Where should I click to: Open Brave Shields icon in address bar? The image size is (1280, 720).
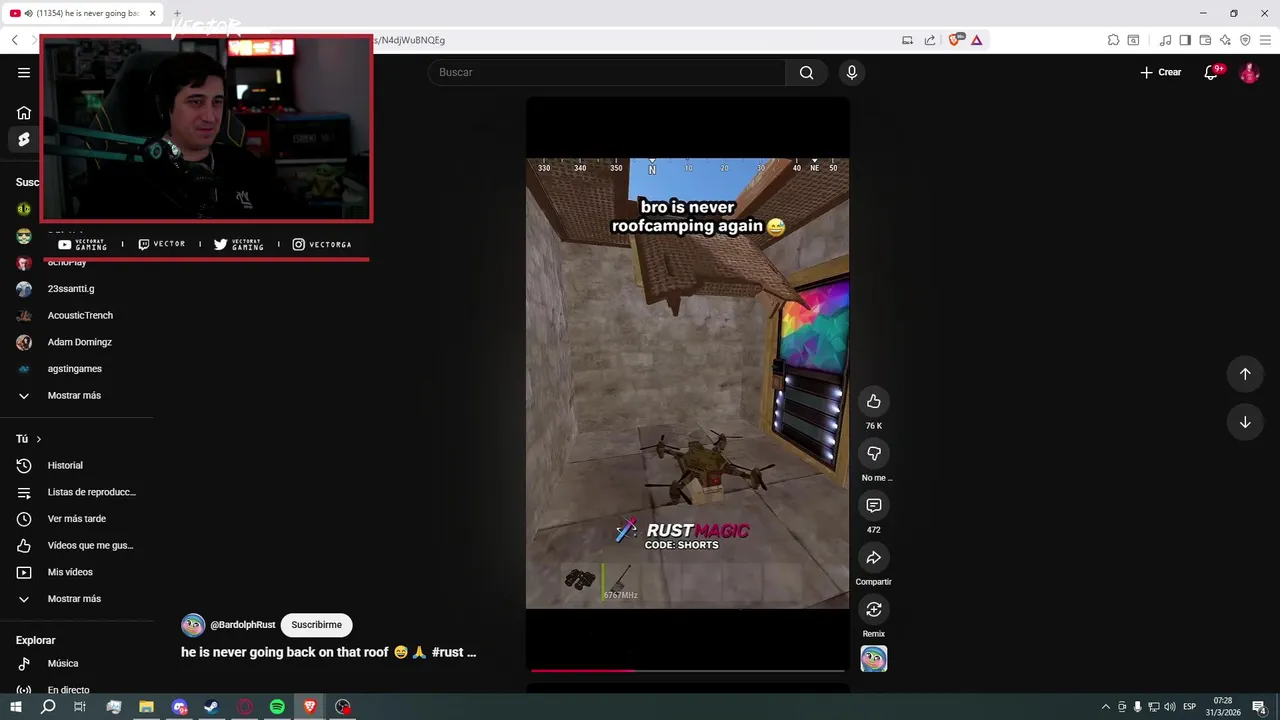click(955, 40)
